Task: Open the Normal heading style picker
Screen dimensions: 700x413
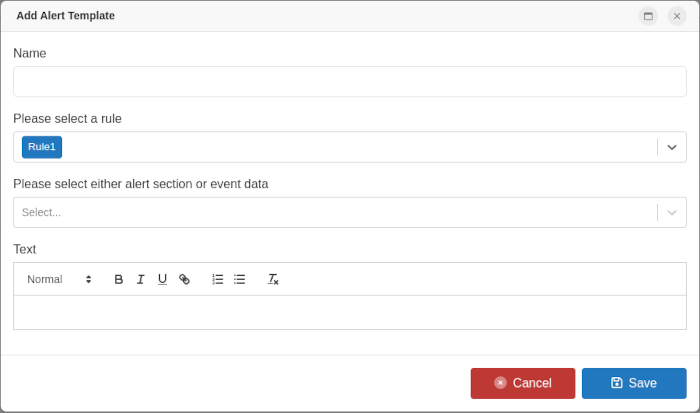Action: tap(59, 279)
